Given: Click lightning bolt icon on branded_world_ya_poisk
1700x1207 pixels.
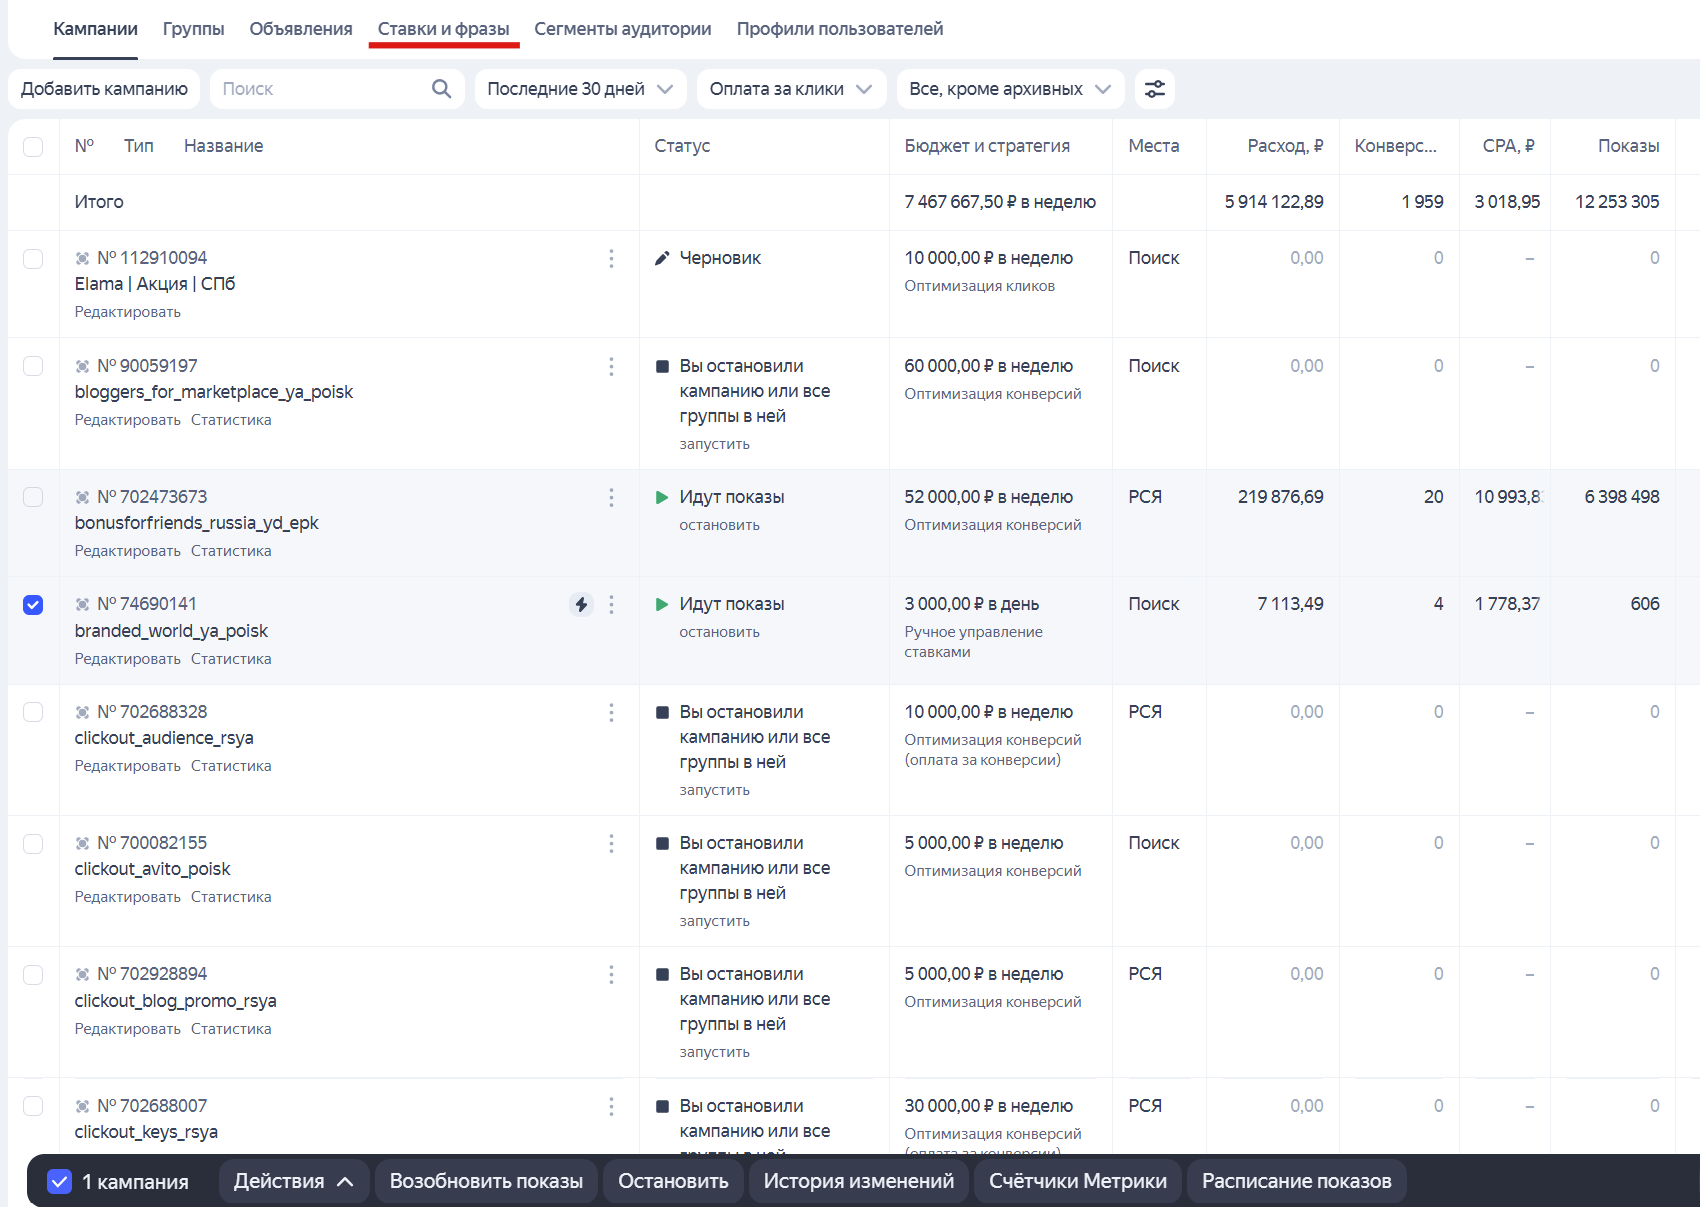Looking at the screenshot, I should (581, 604).
